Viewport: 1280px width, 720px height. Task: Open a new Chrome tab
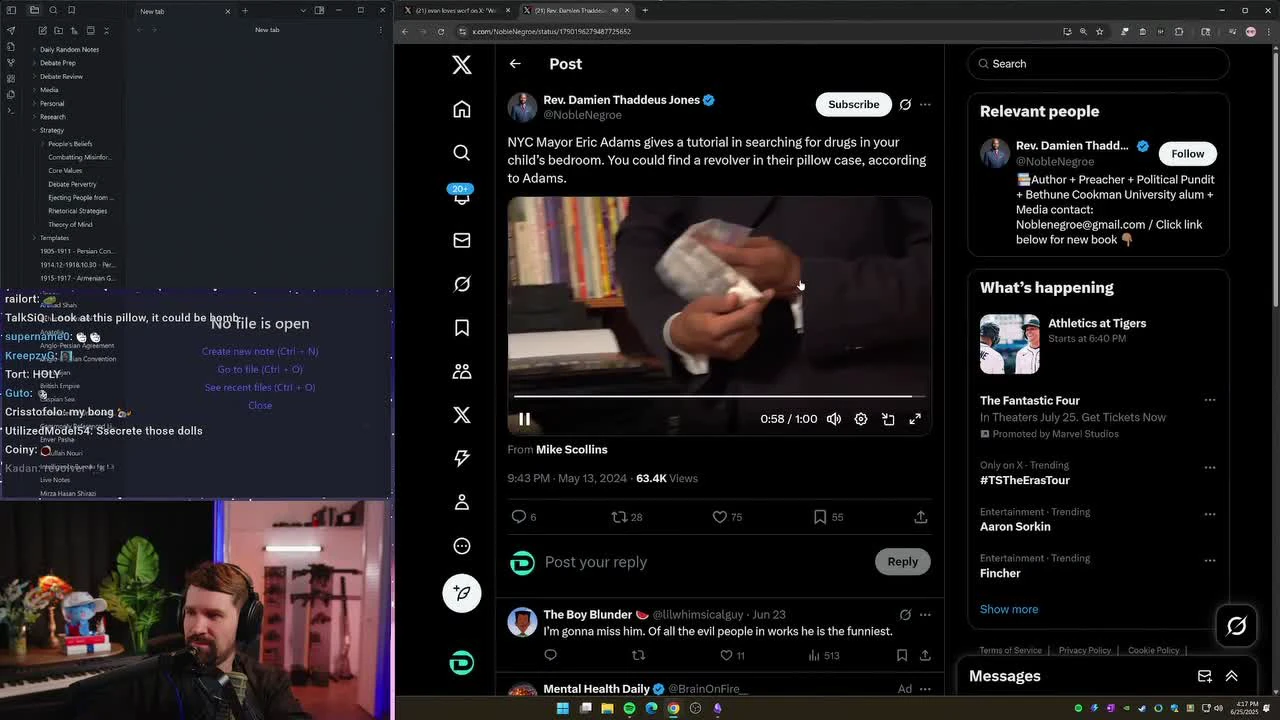645,10
